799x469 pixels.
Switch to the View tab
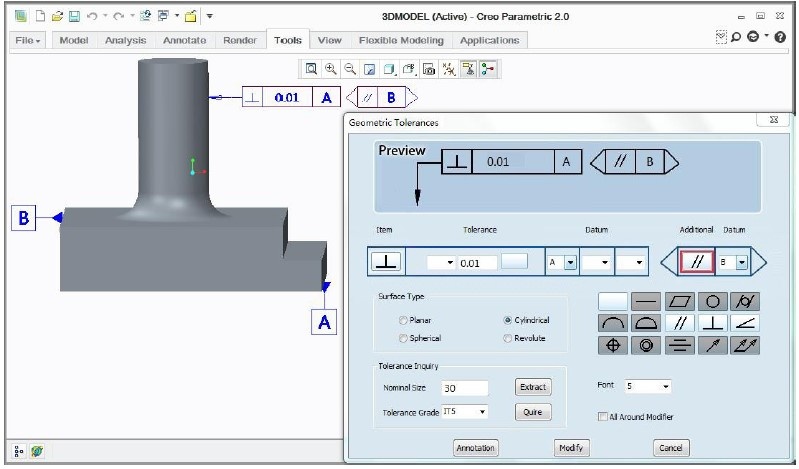coord(329,40)
